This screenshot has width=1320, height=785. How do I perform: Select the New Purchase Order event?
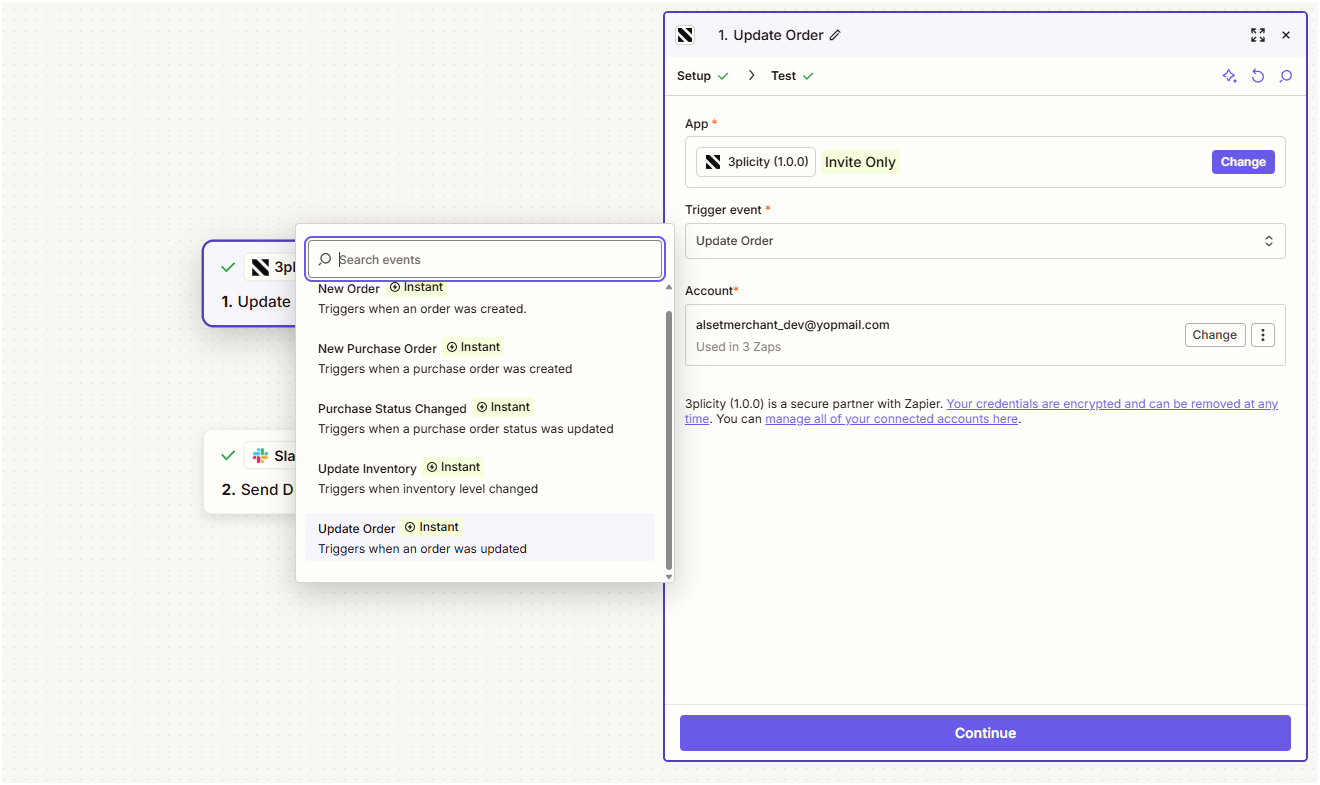pos(480,358)
